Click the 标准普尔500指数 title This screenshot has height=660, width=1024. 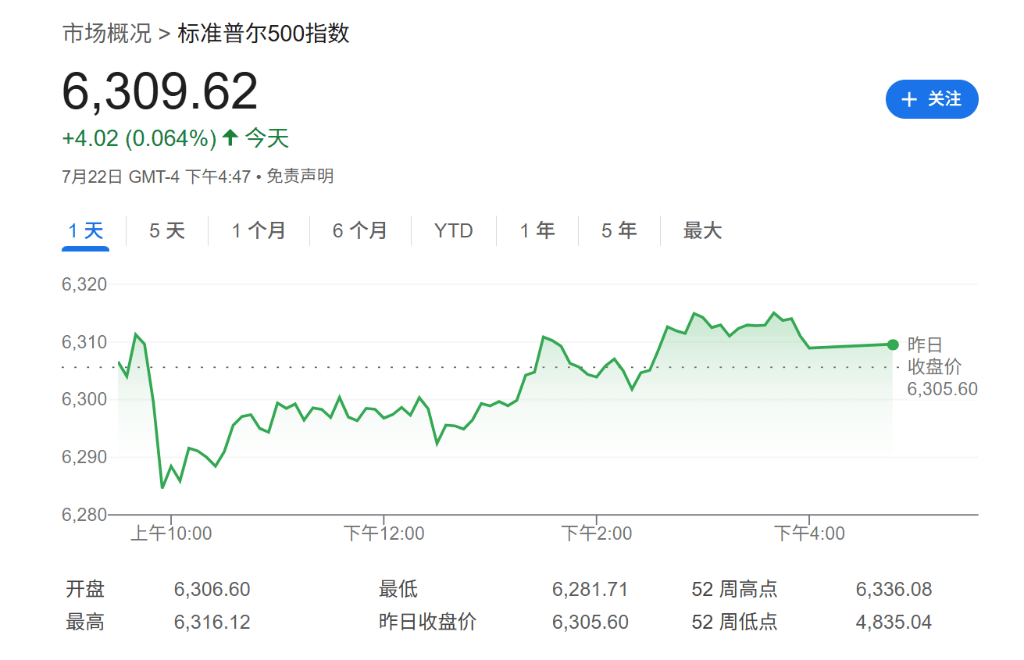pos(264,33)
